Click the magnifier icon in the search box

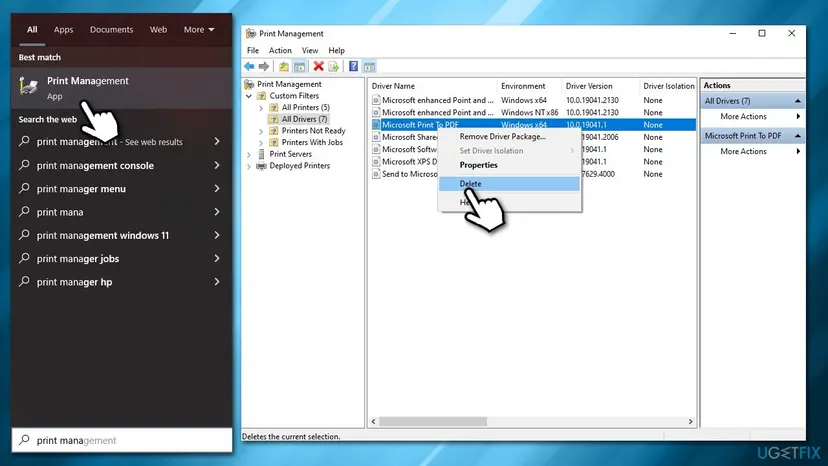tap(24, 440)
